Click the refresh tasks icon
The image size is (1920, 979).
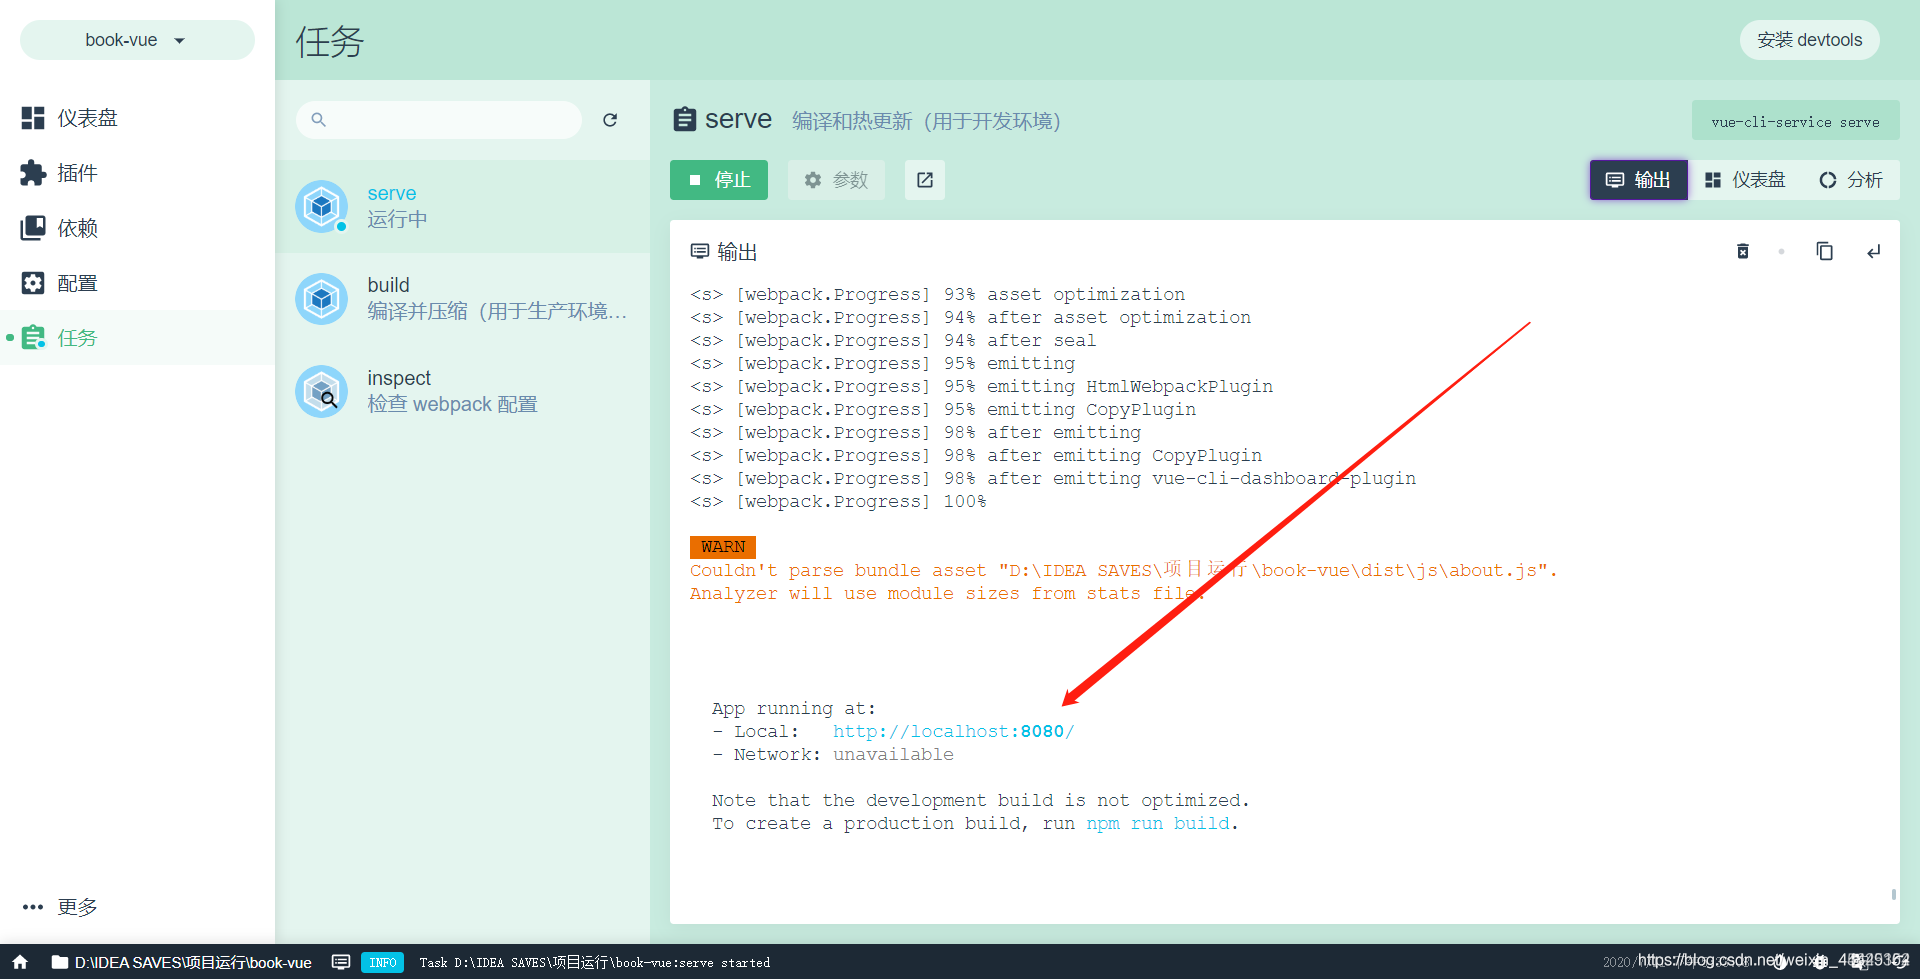(610, 120)
